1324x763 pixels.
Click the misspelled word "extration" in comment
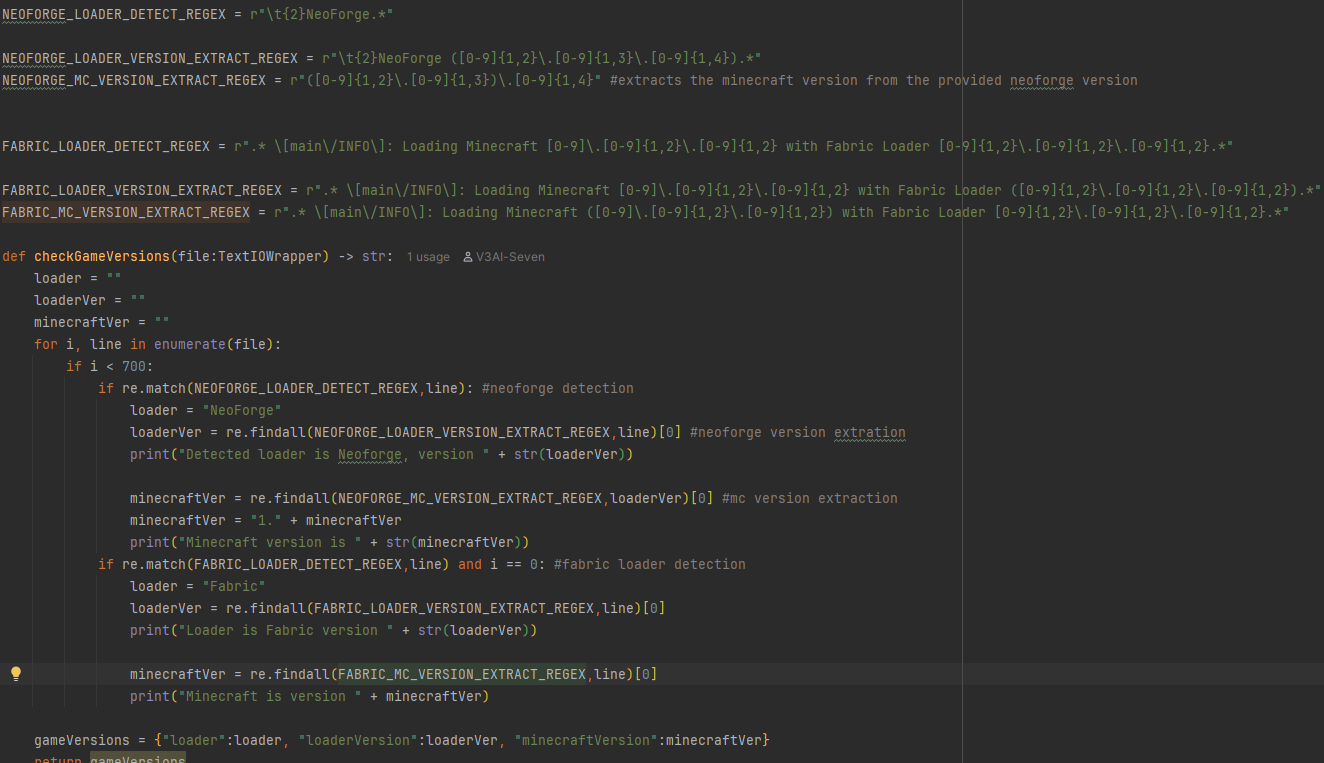(x=869, y=432)
